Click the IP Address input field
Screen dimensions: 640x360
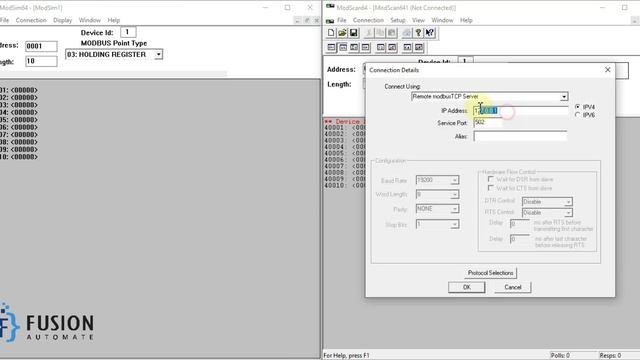(521, 111)
